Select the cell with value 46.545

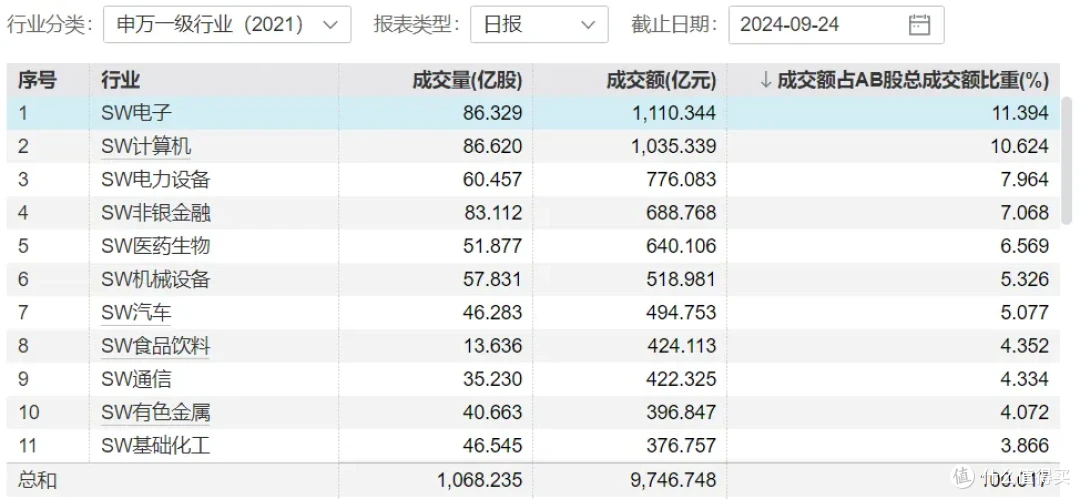click(x=490, y=446)
